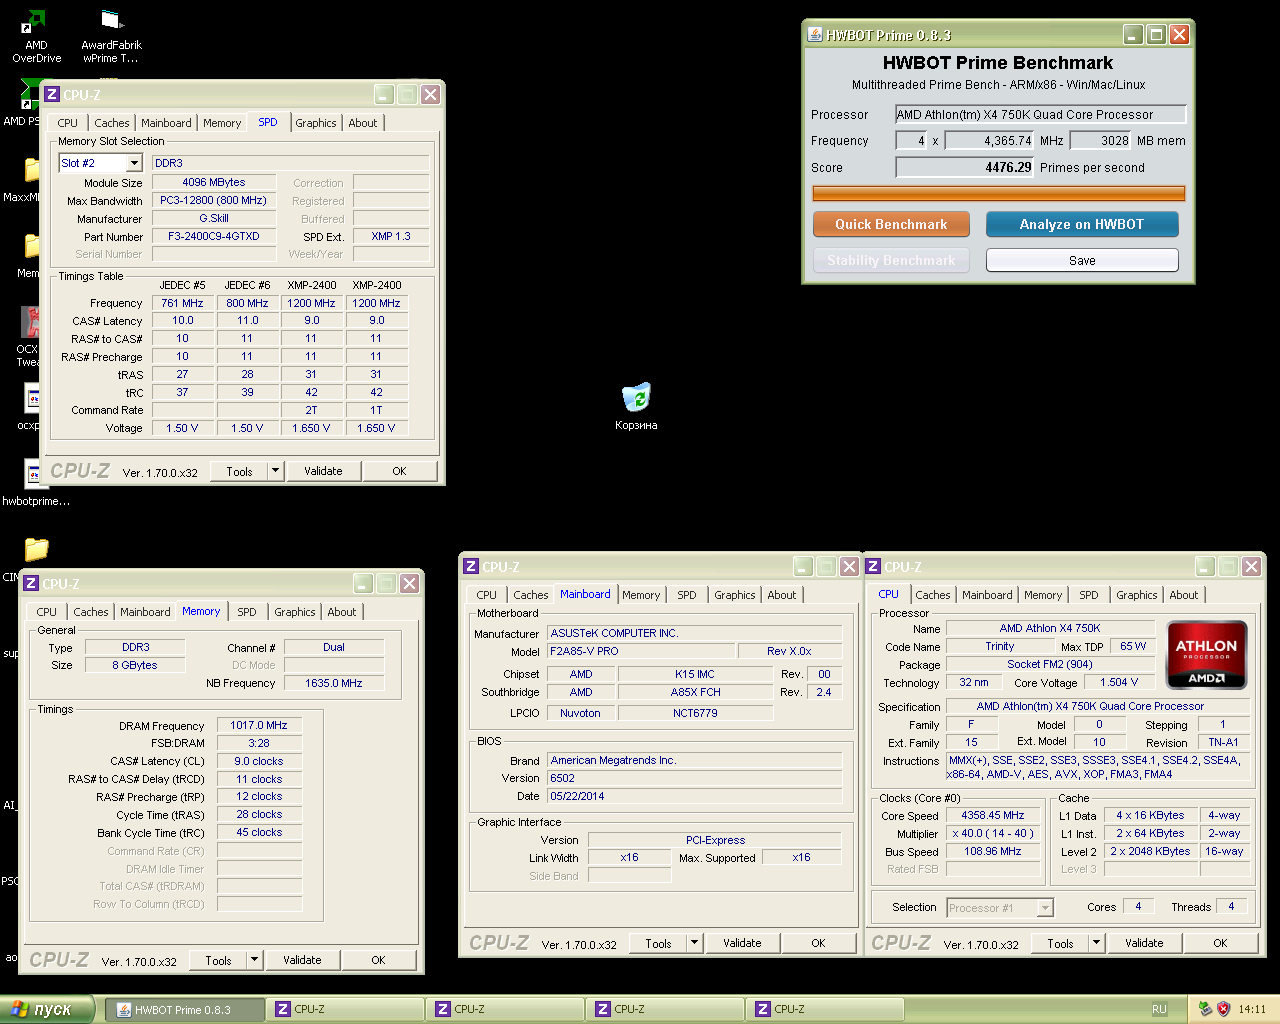Click the mainboard Model value F2A85-V PRO
Image resolution: width=1280 pixels, height=1024 pixels.
pyautogui.click(x=640, y=651)
